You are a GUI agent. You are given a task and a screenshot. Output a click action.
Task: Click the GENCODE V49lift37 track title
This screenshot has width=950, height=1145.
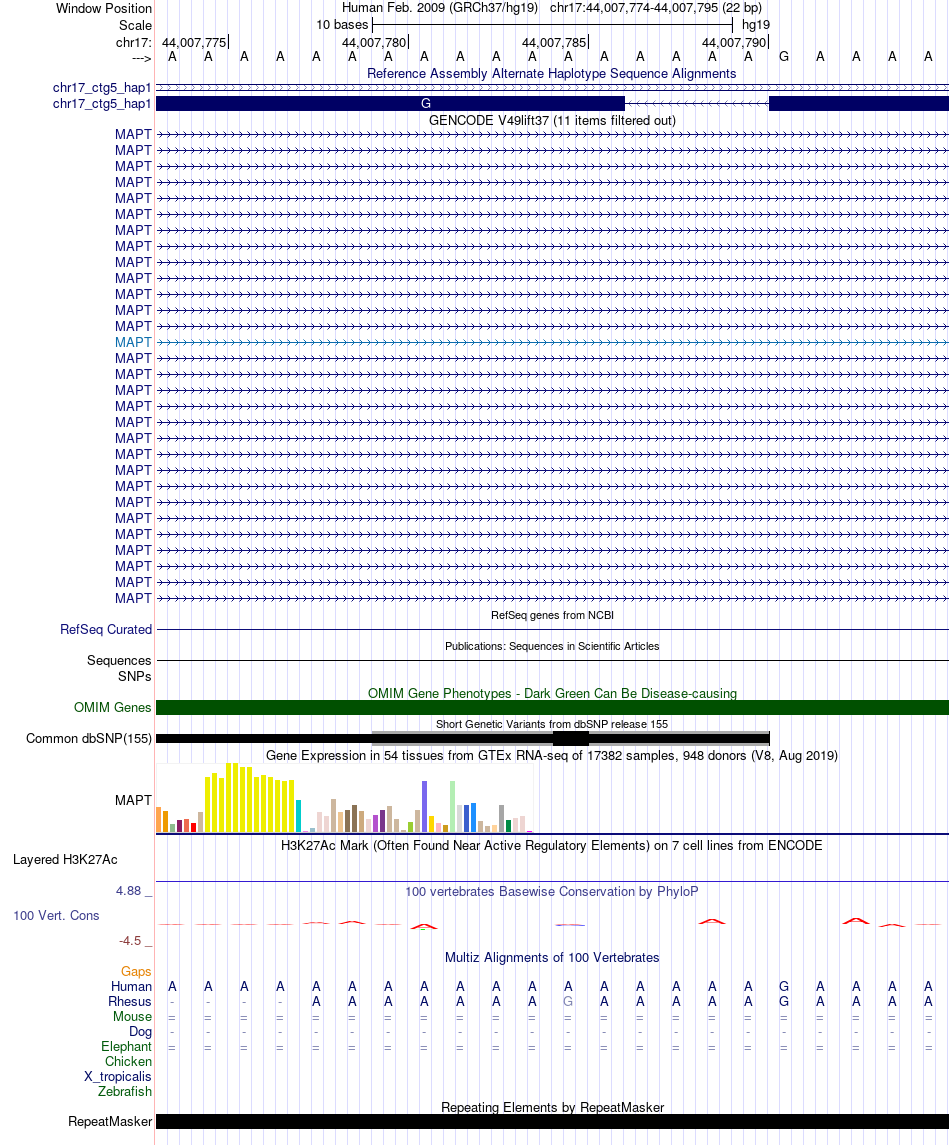(x=552, y=120)
